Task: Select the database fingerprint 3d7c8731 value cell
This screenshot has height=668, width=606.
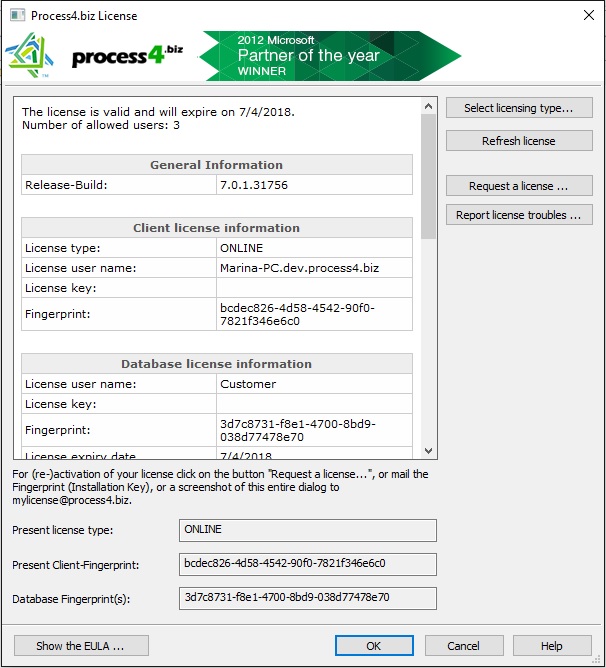Action: [314, 430]
